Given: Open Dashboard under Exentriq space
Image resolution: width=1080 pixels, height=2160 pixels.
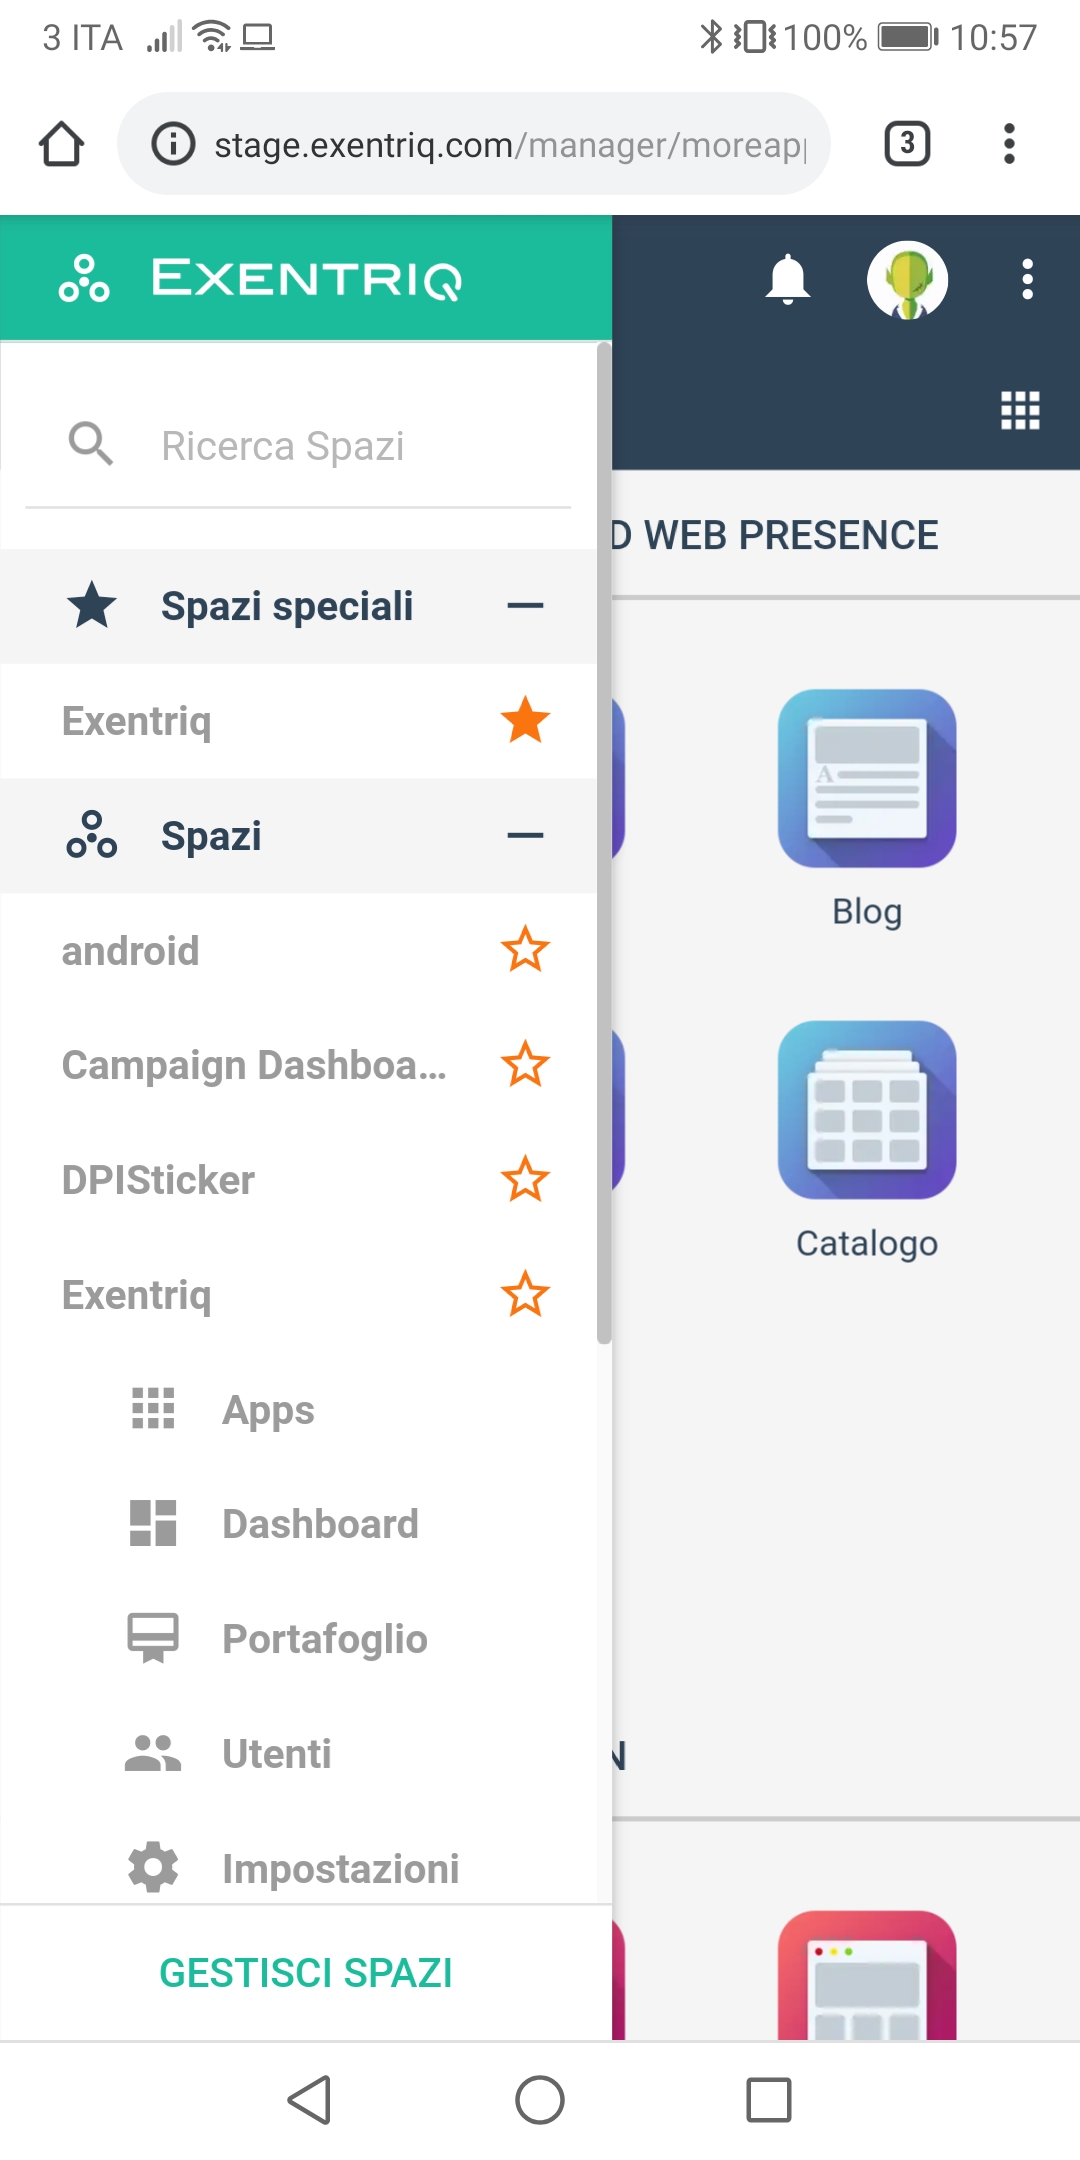Looking at the screenshot, I should click(x=320, y=1524).
